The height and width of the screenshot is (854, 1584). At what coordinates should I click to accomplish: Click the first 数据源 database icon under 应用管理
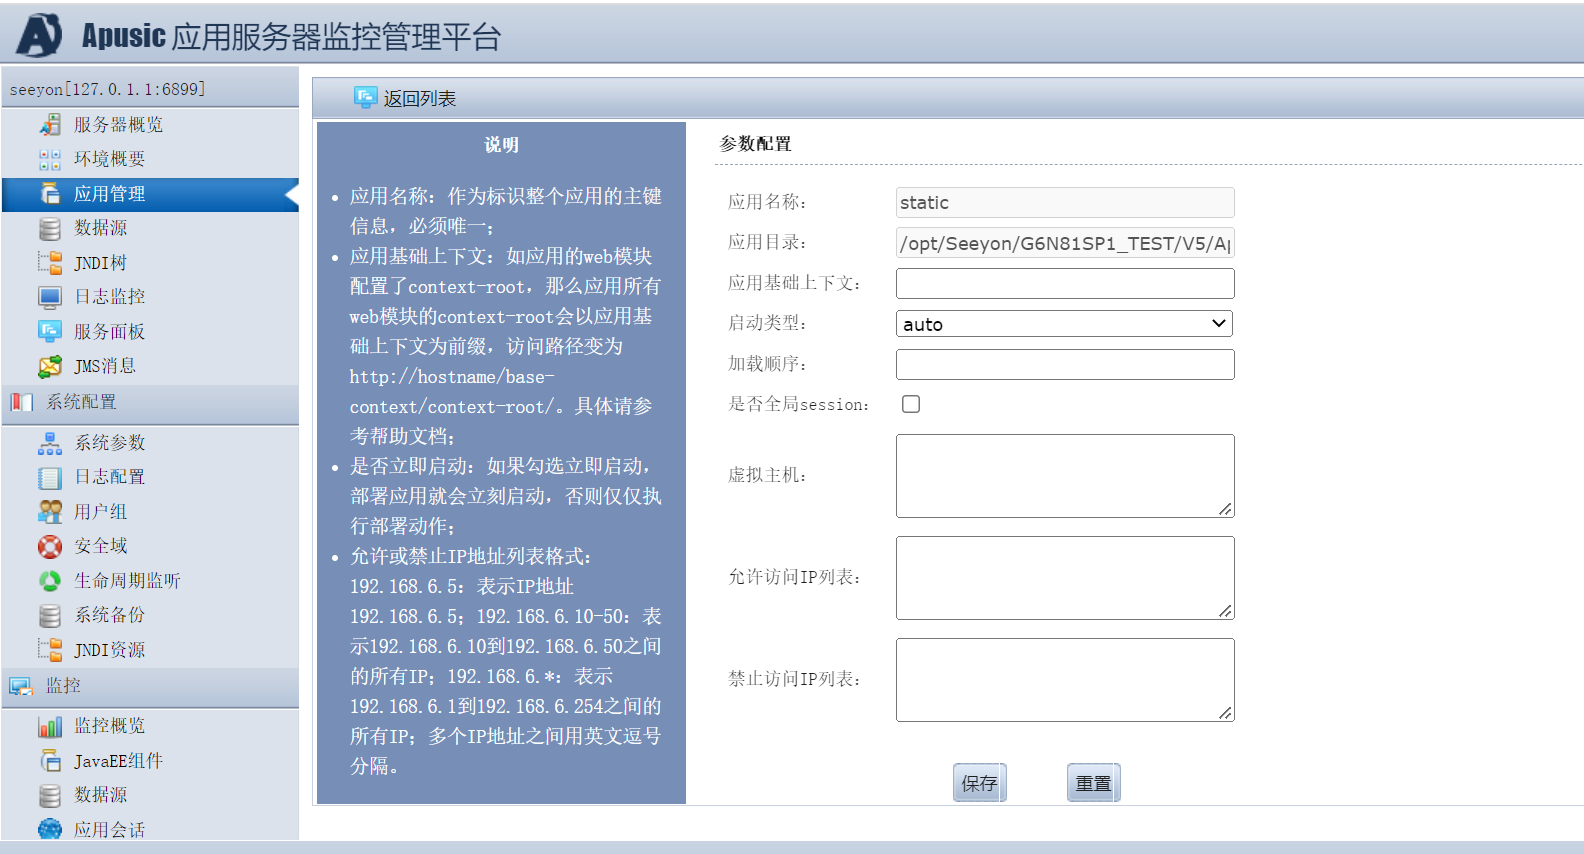50,228
